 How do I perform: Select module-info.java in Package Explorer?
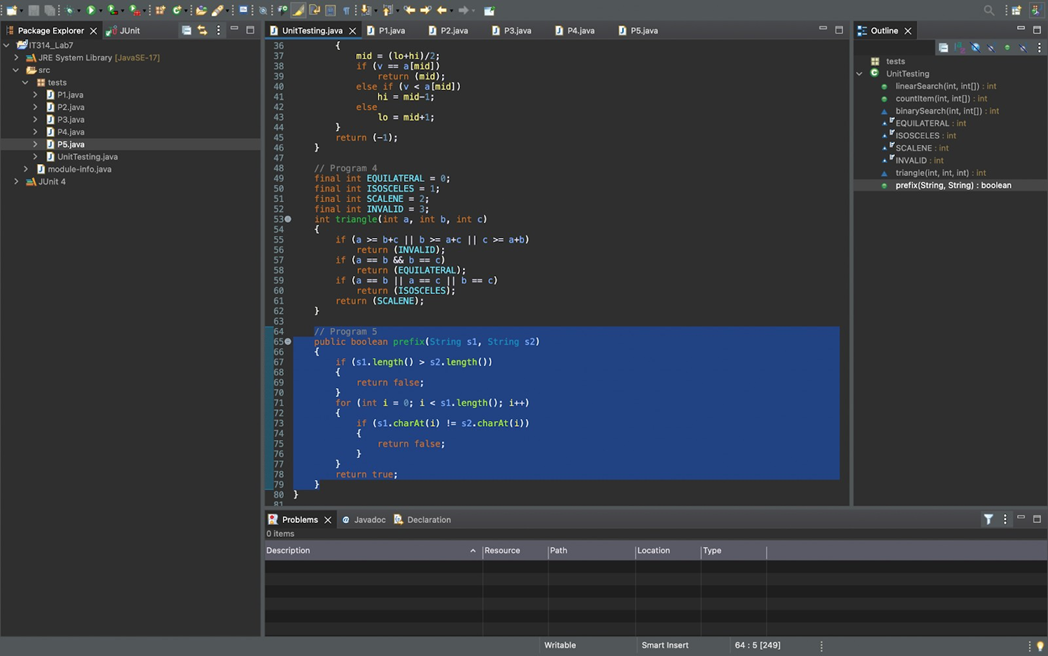click(79, 169)
